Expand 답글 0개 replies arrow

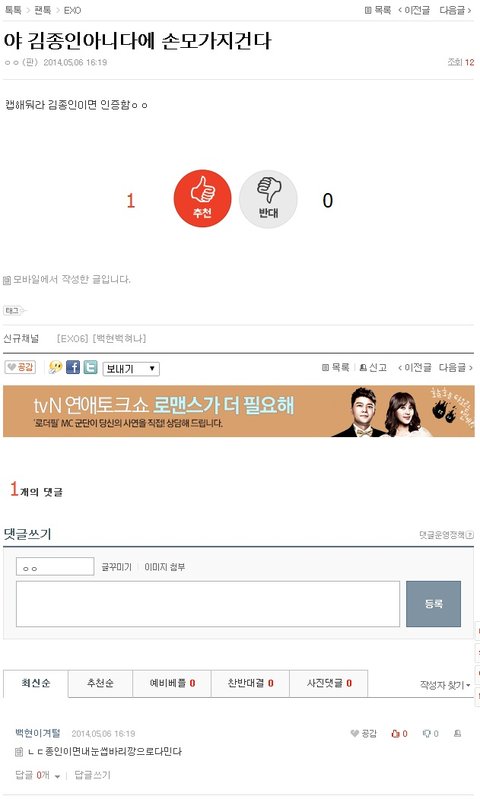pos(57,776)
